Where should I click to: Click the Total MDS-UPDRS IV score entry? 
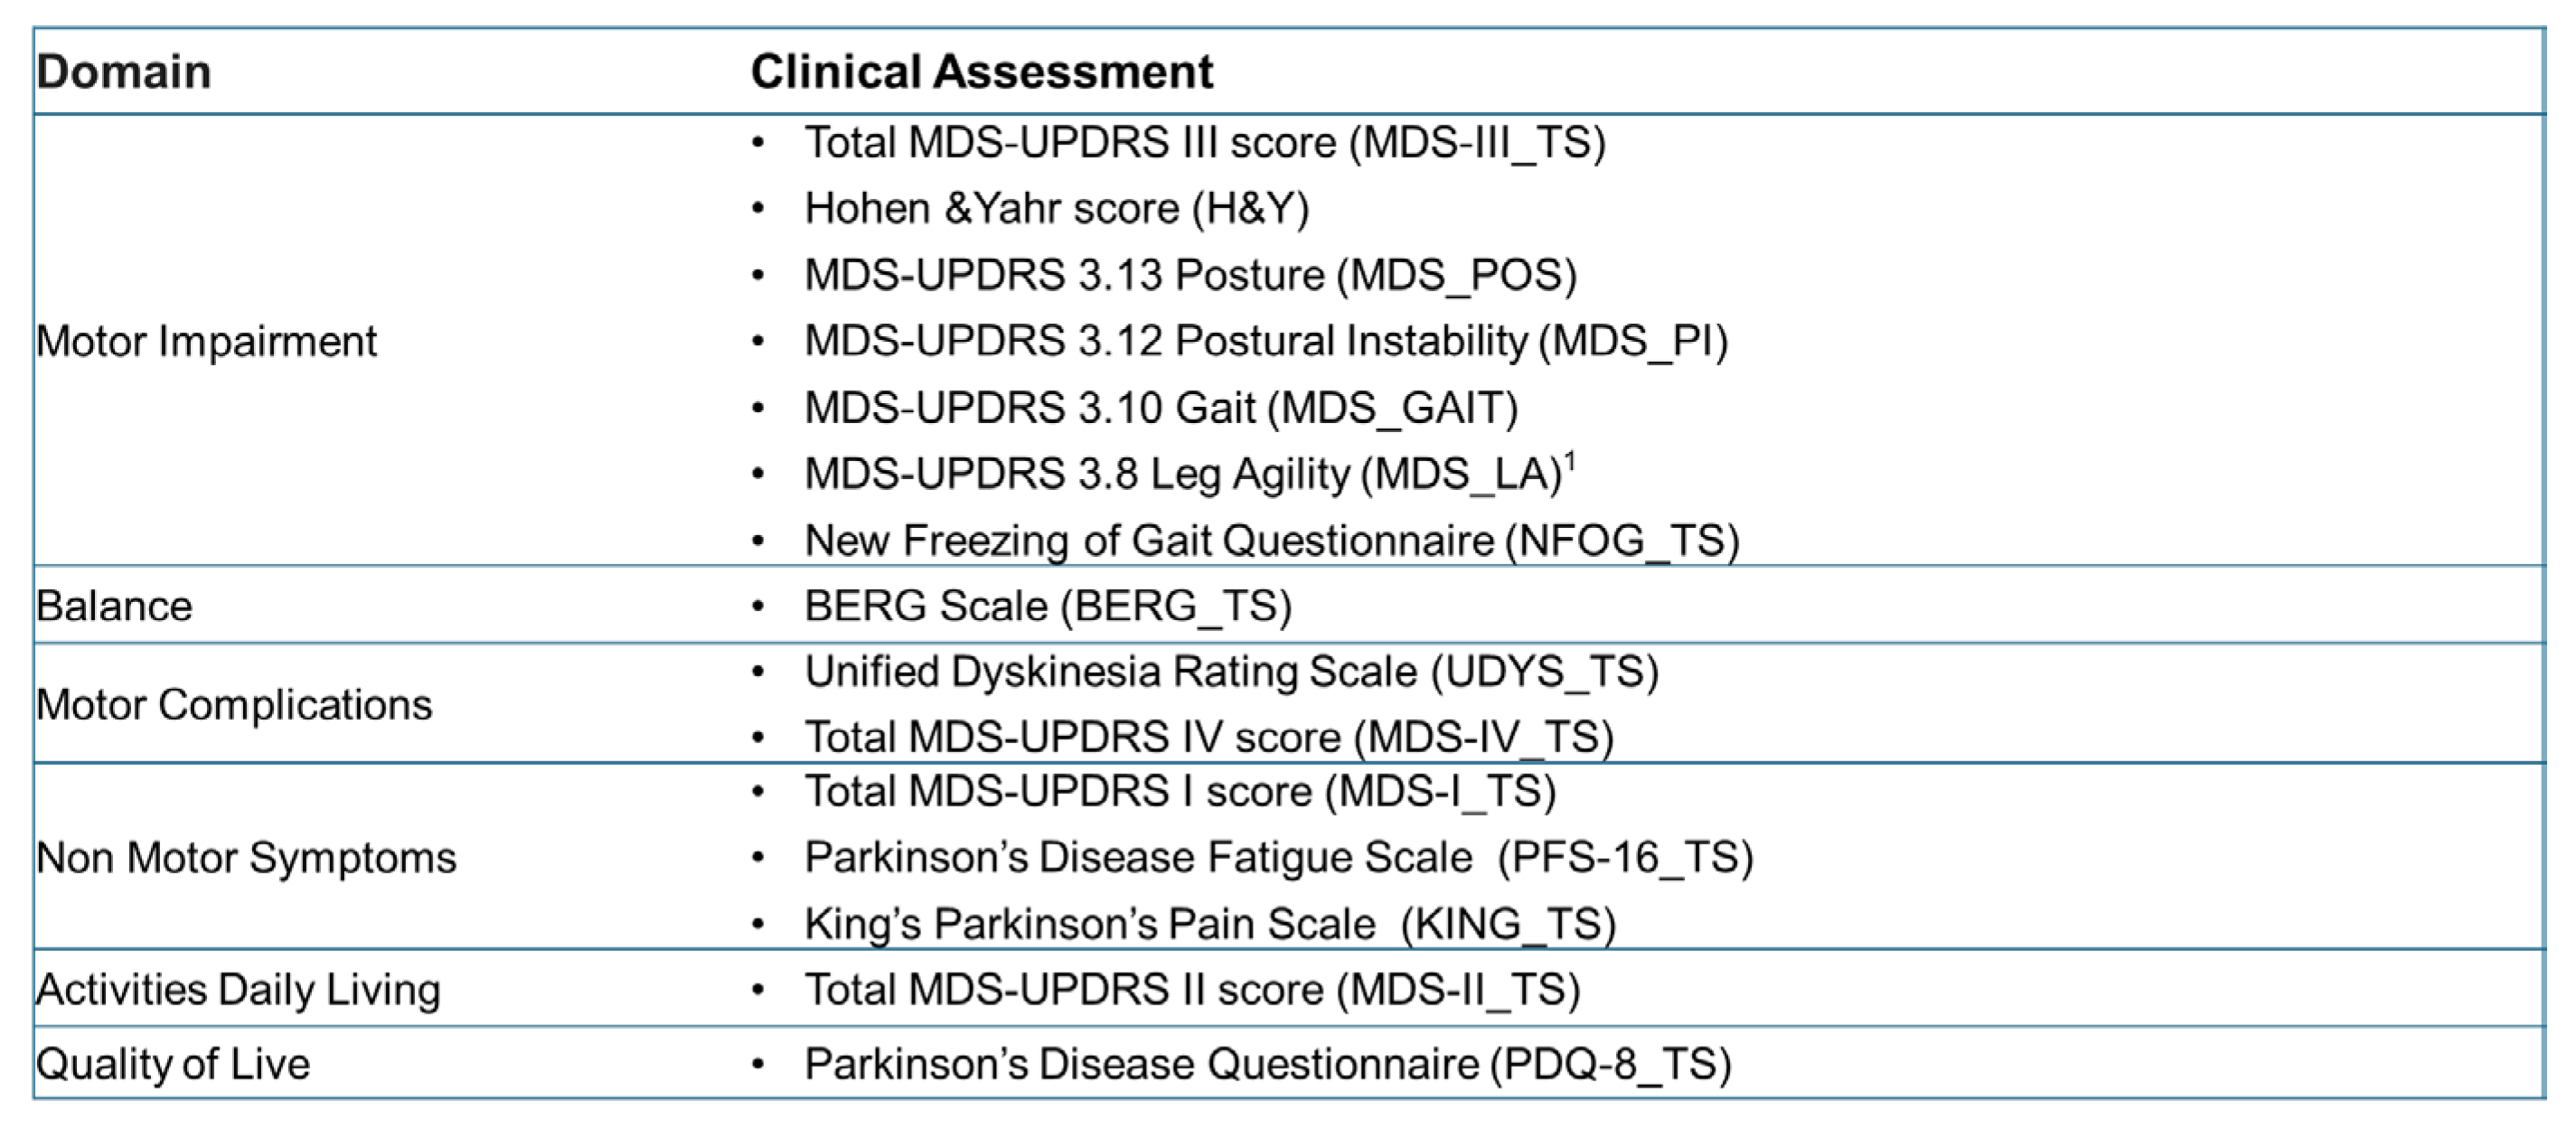(x=1209, y=737)
